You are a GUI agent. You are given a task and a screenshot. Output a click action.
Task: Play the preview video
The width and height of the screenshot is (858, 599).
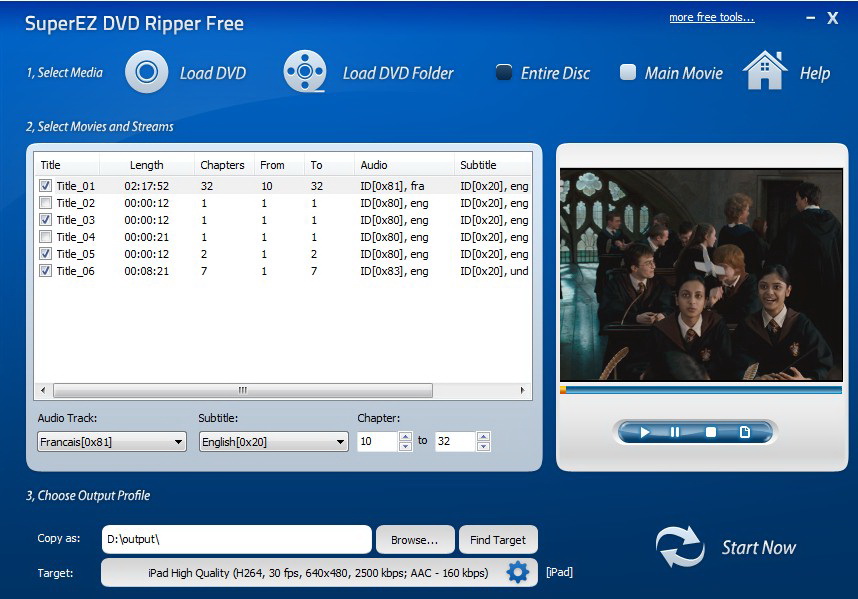pos(645,432)
